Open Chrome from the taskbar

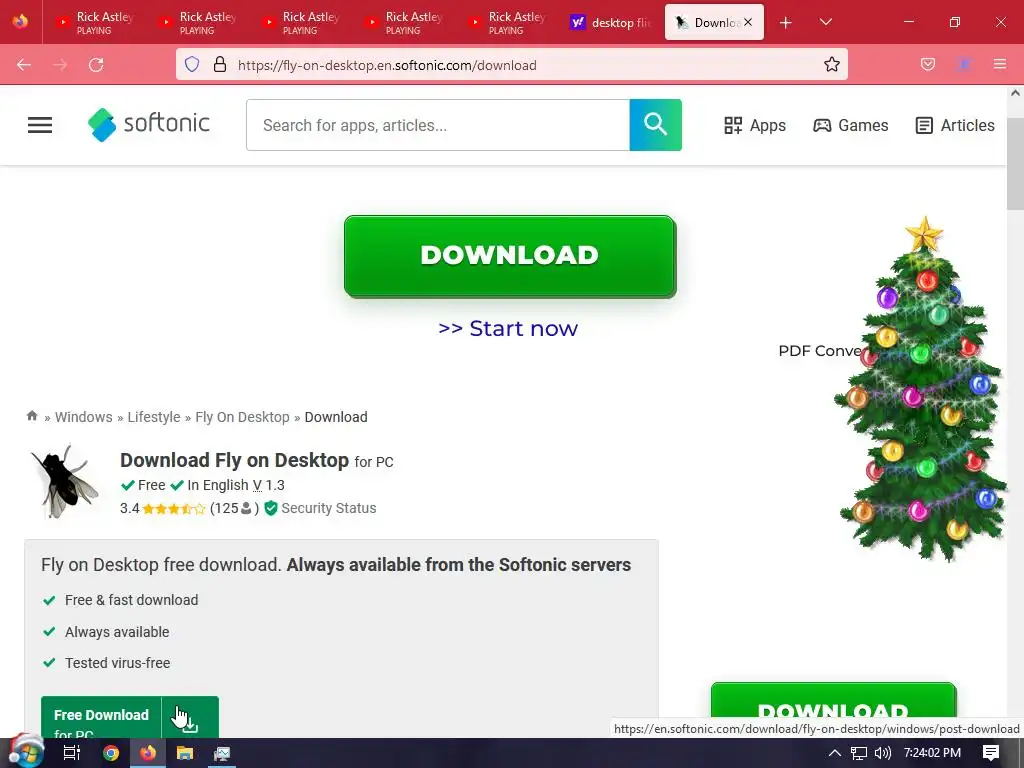tap(111, 753)
